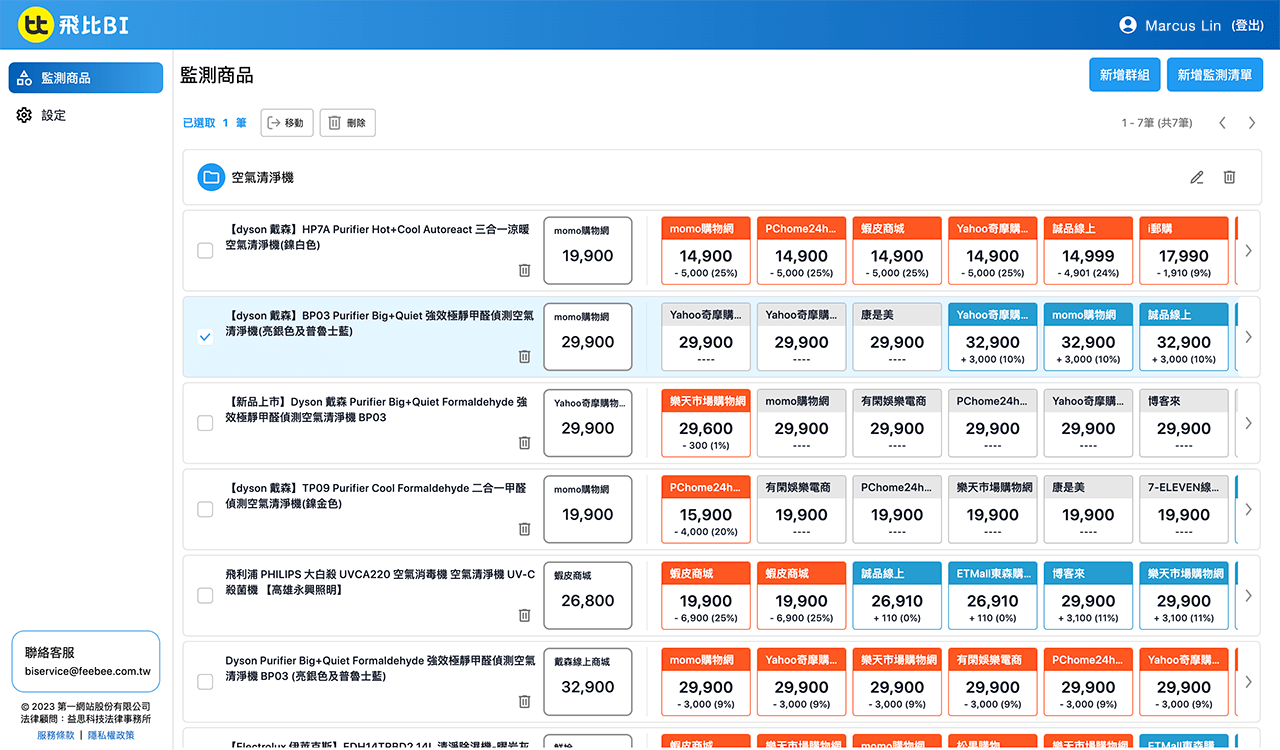Image resolution: width=1280 pixels, height=750 pixels.
Task: Delete the 新品上市 Dyson BP03 product row
Action: point(524,442)
